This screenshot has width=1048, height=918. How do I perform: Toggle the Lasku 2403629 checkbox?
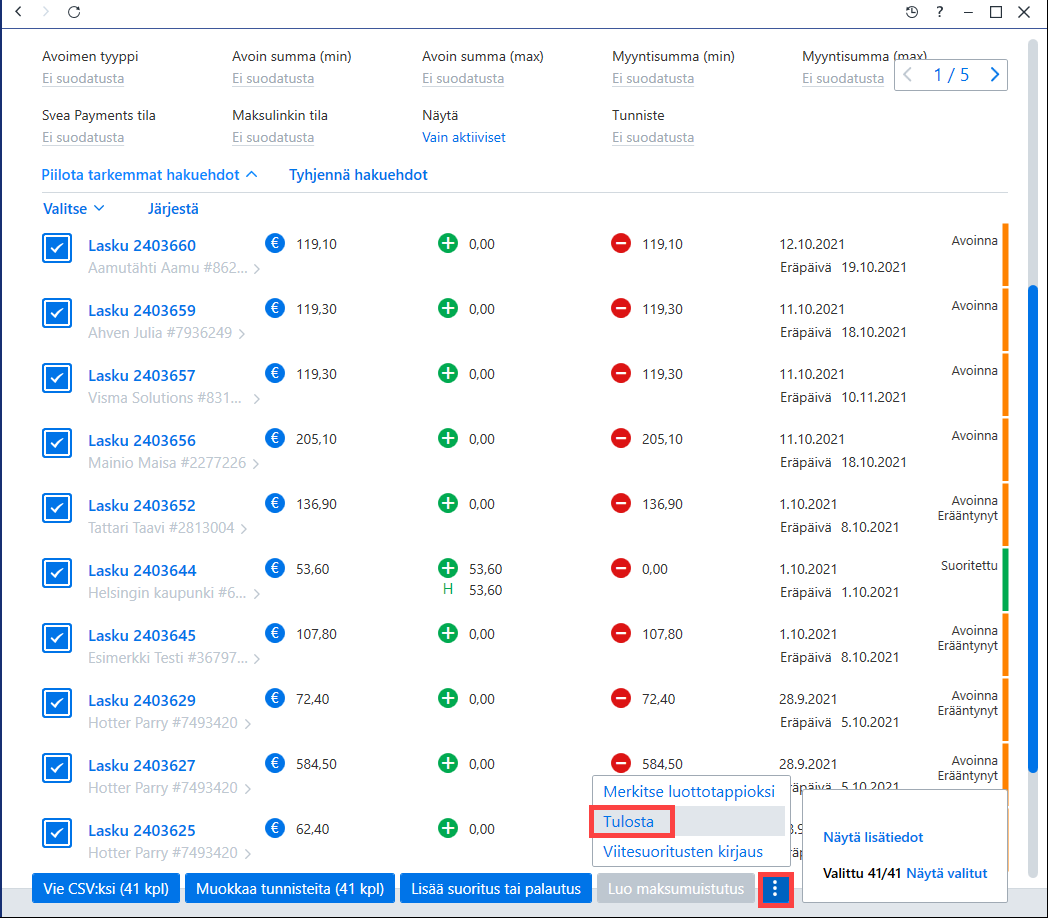57,703
